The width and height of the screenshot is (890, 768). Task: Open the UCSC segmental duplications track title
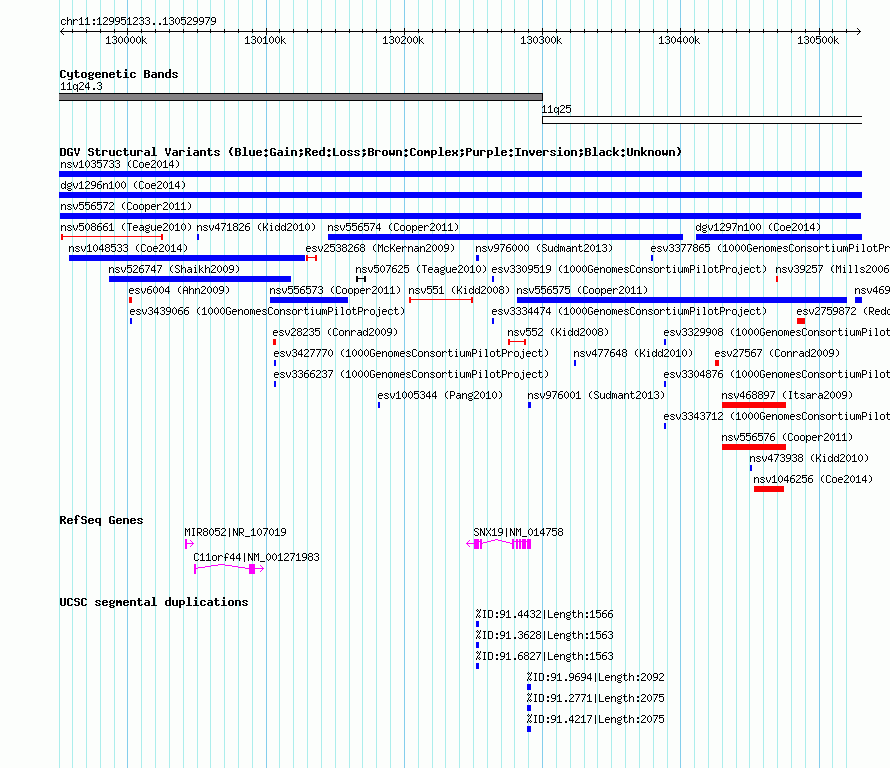154,602
